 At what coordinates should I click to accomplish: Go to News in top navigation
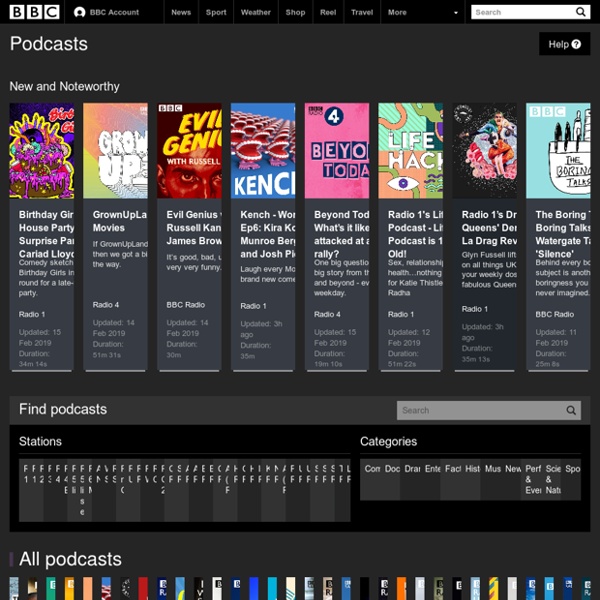181,12
